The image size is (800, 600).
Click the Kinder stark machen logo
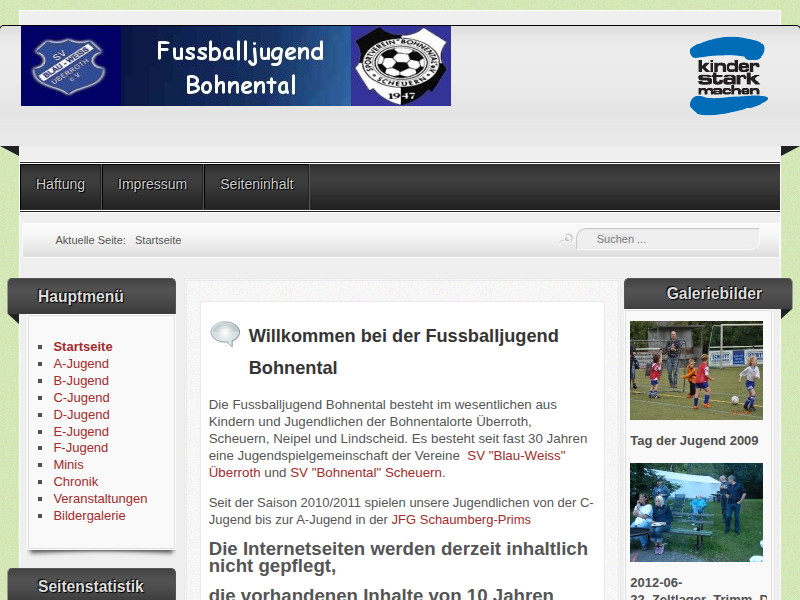pyautogui.click(x=728, y=76)
